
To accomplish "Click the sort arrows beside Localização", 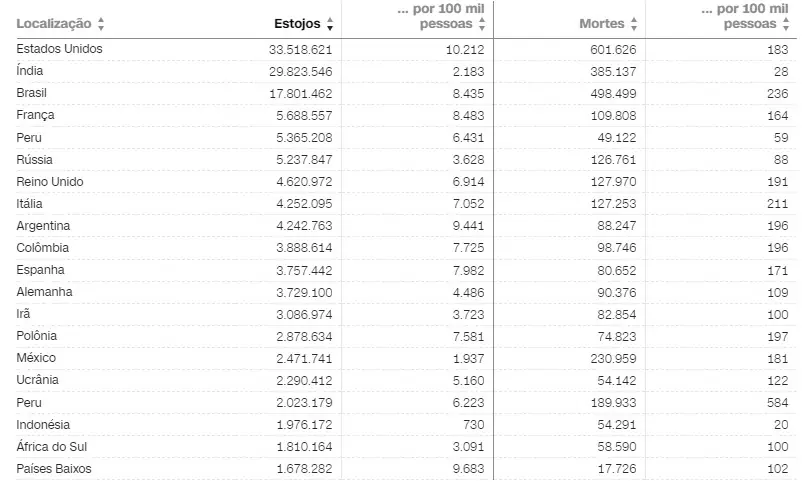I will click(101, 23).
